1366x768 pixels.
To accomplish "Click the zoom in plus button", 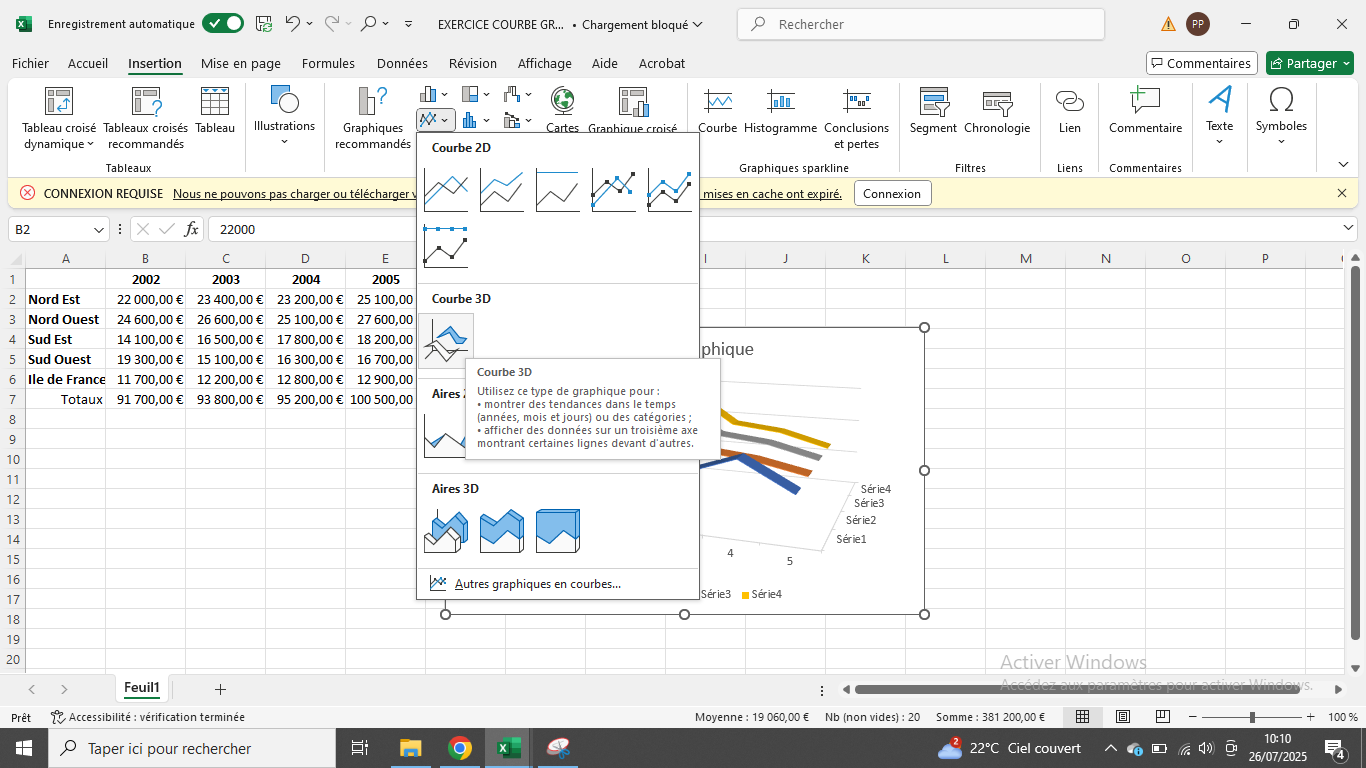I will [1311, 717].
